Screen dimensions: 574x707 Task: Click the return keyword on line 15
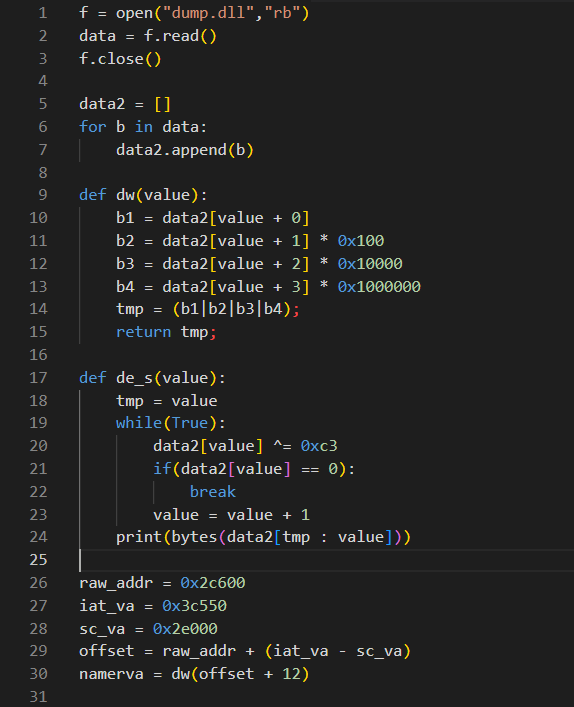[x=143, y=332]
